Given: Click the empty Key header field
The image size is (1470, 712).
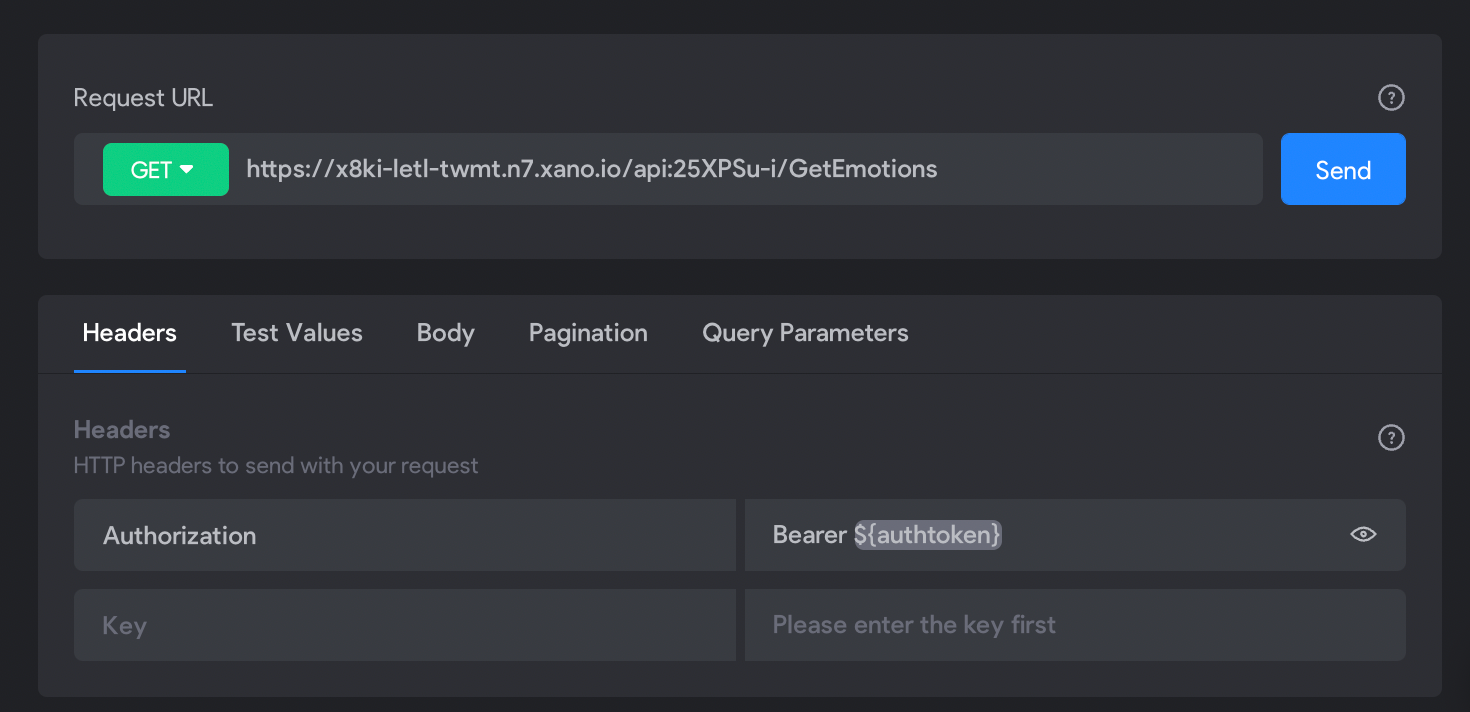Looking at the screenshot, I should (x=404, y=625).
